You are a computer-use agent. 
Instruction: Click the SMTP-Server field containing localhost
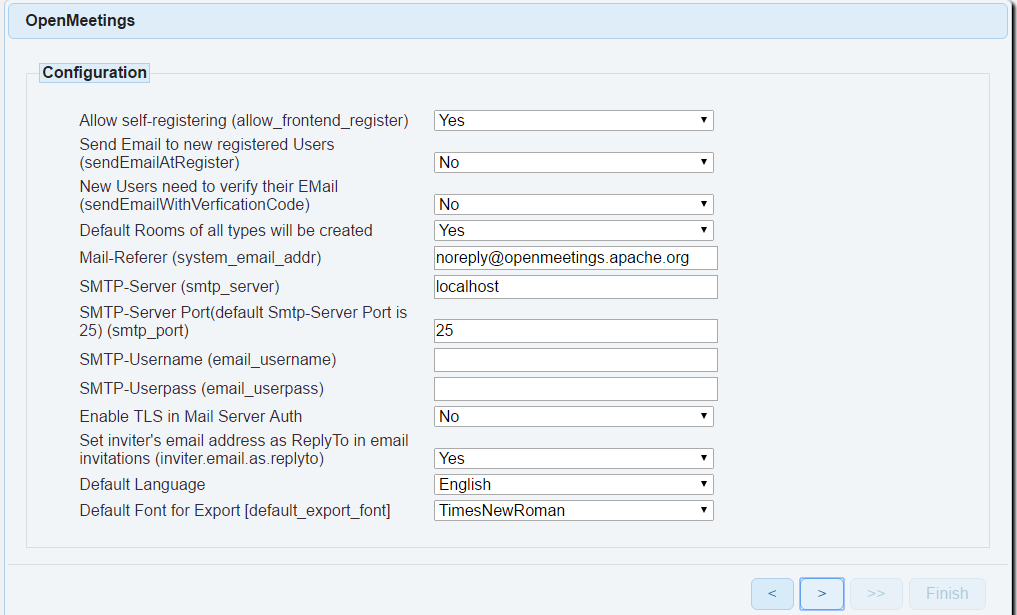point(575,287)
